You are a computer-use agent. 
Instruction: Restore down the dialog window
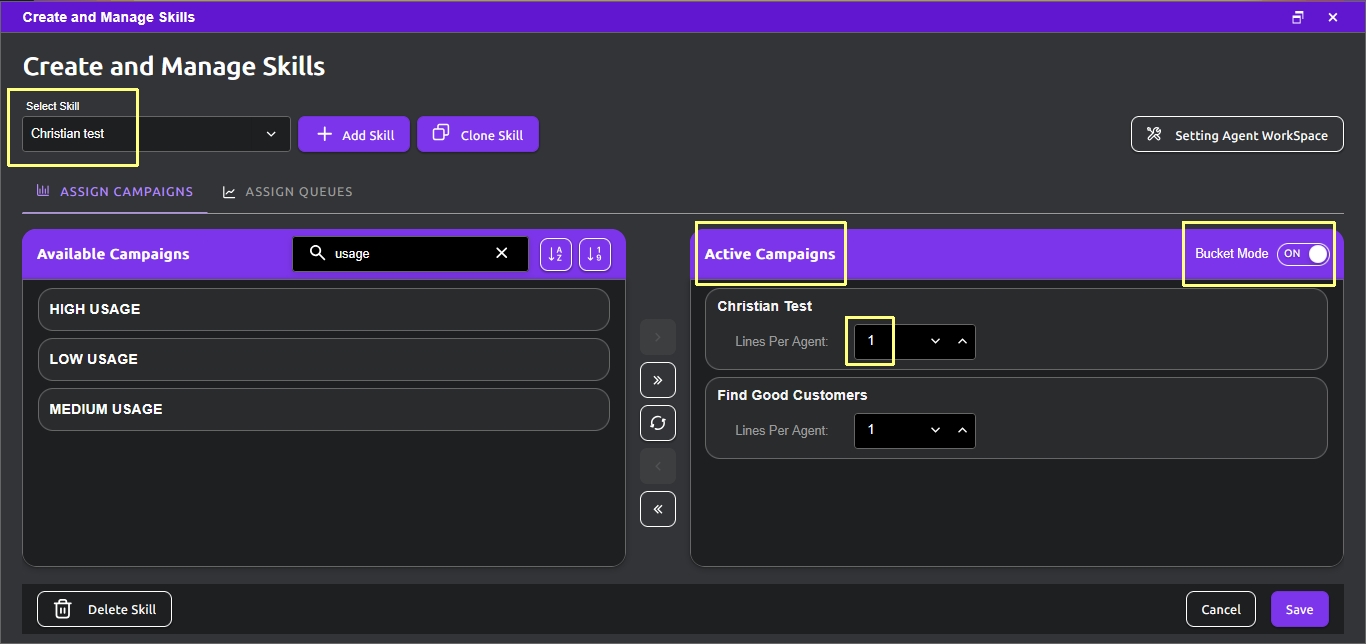pos(1298,17)
